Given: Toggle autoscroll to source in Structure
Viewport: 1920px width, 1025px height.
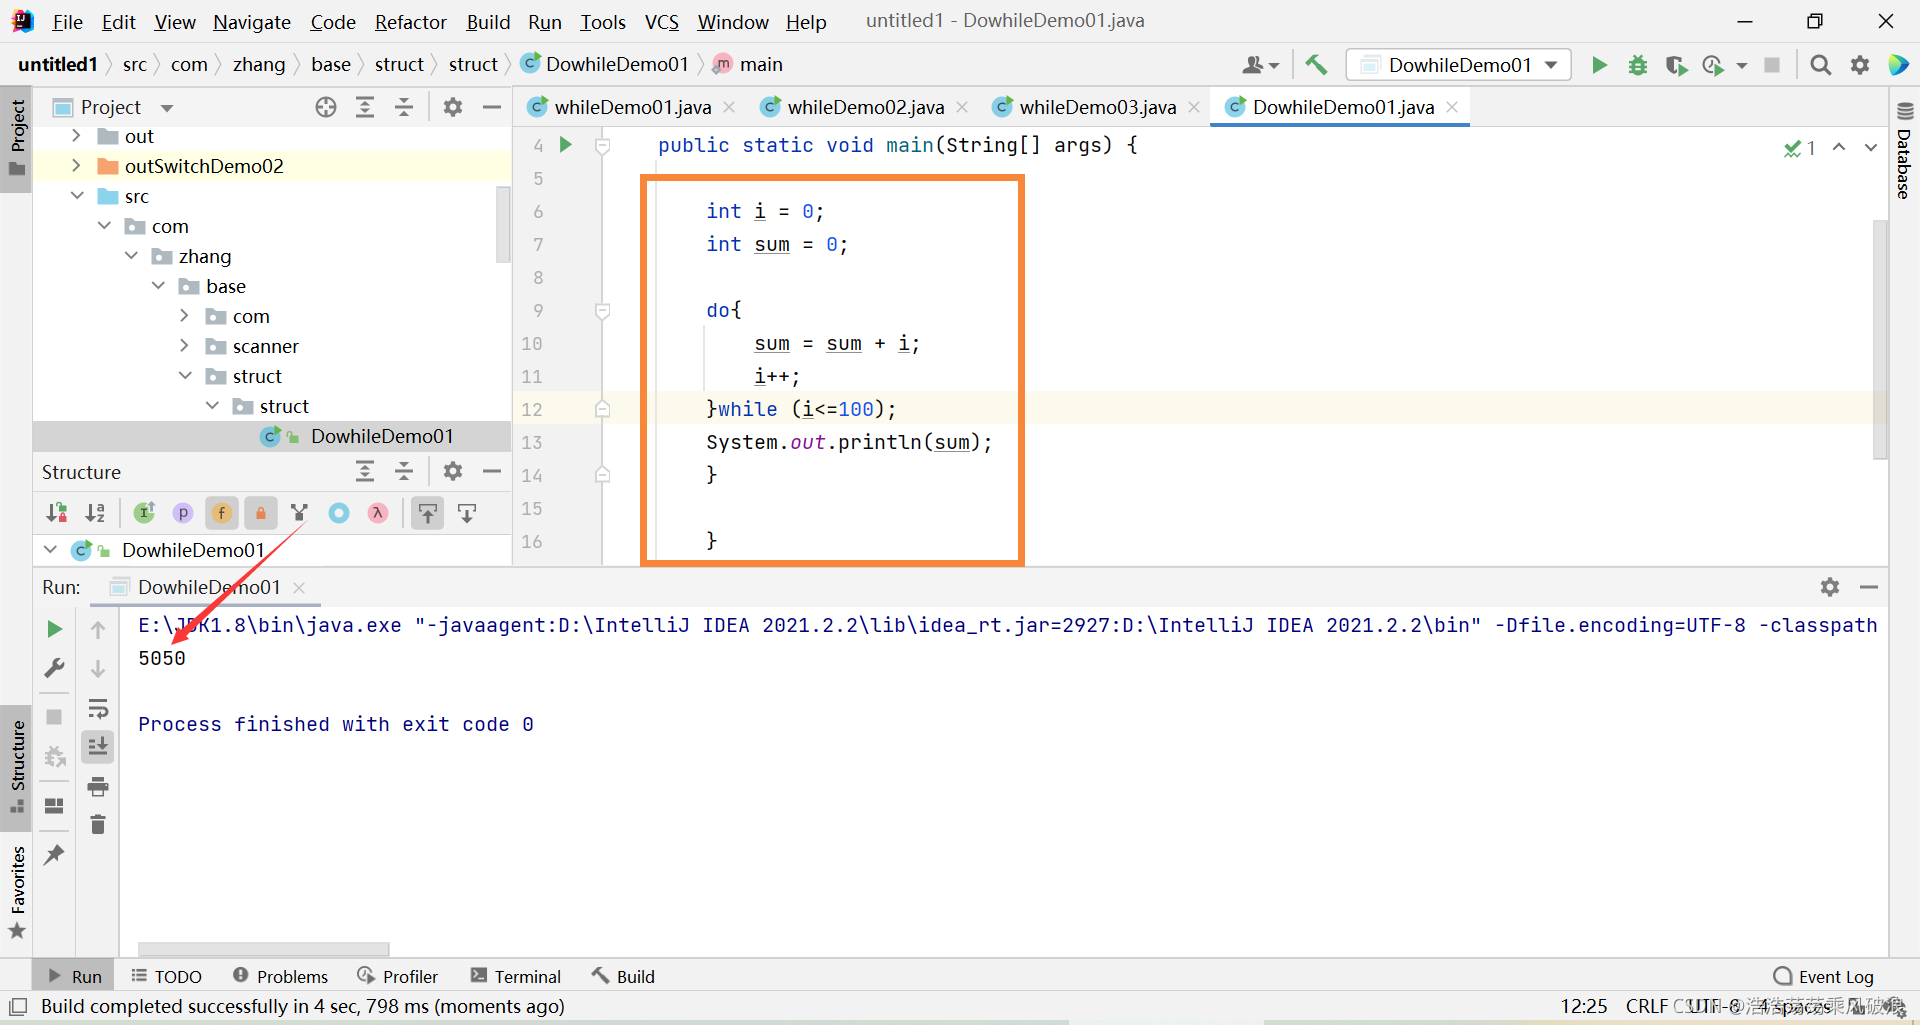Looking at the screenshot, I should tap(428, 513).
